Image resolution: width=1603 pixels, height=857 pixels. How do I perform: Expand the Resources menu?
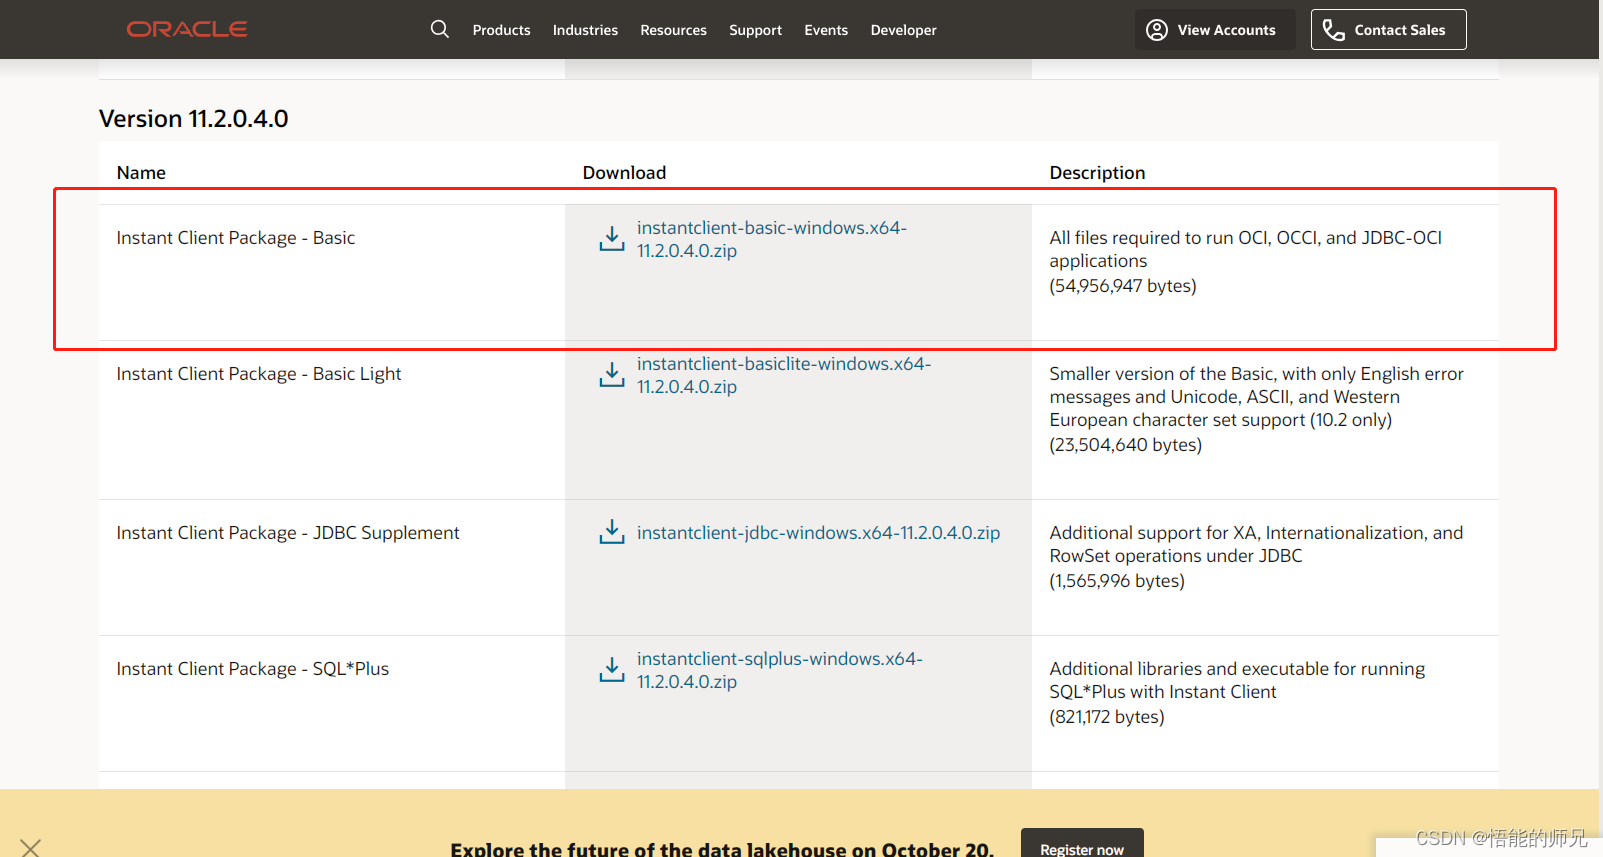coord(673,30)
